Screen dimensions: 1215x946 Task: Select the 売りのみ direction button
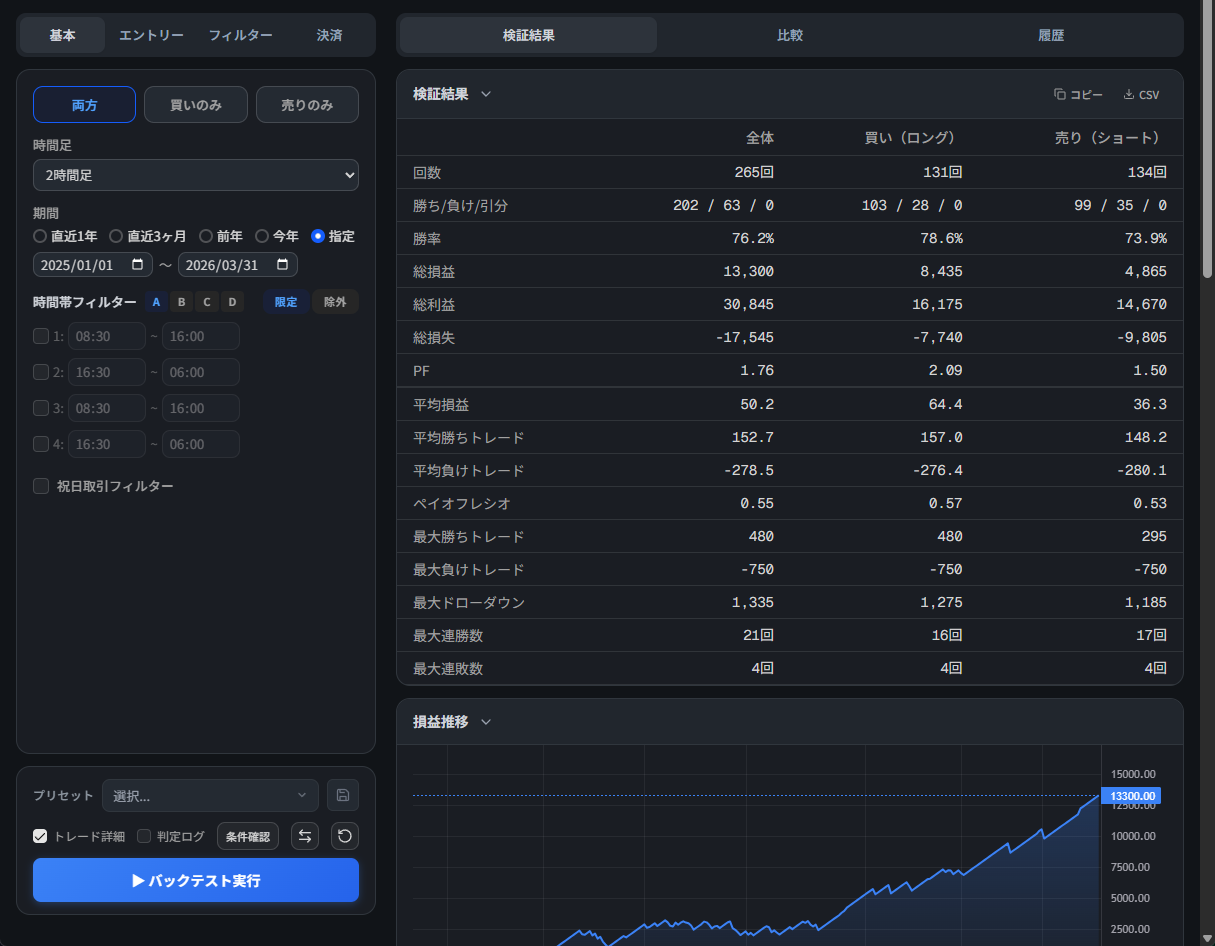tap(307, 105)
